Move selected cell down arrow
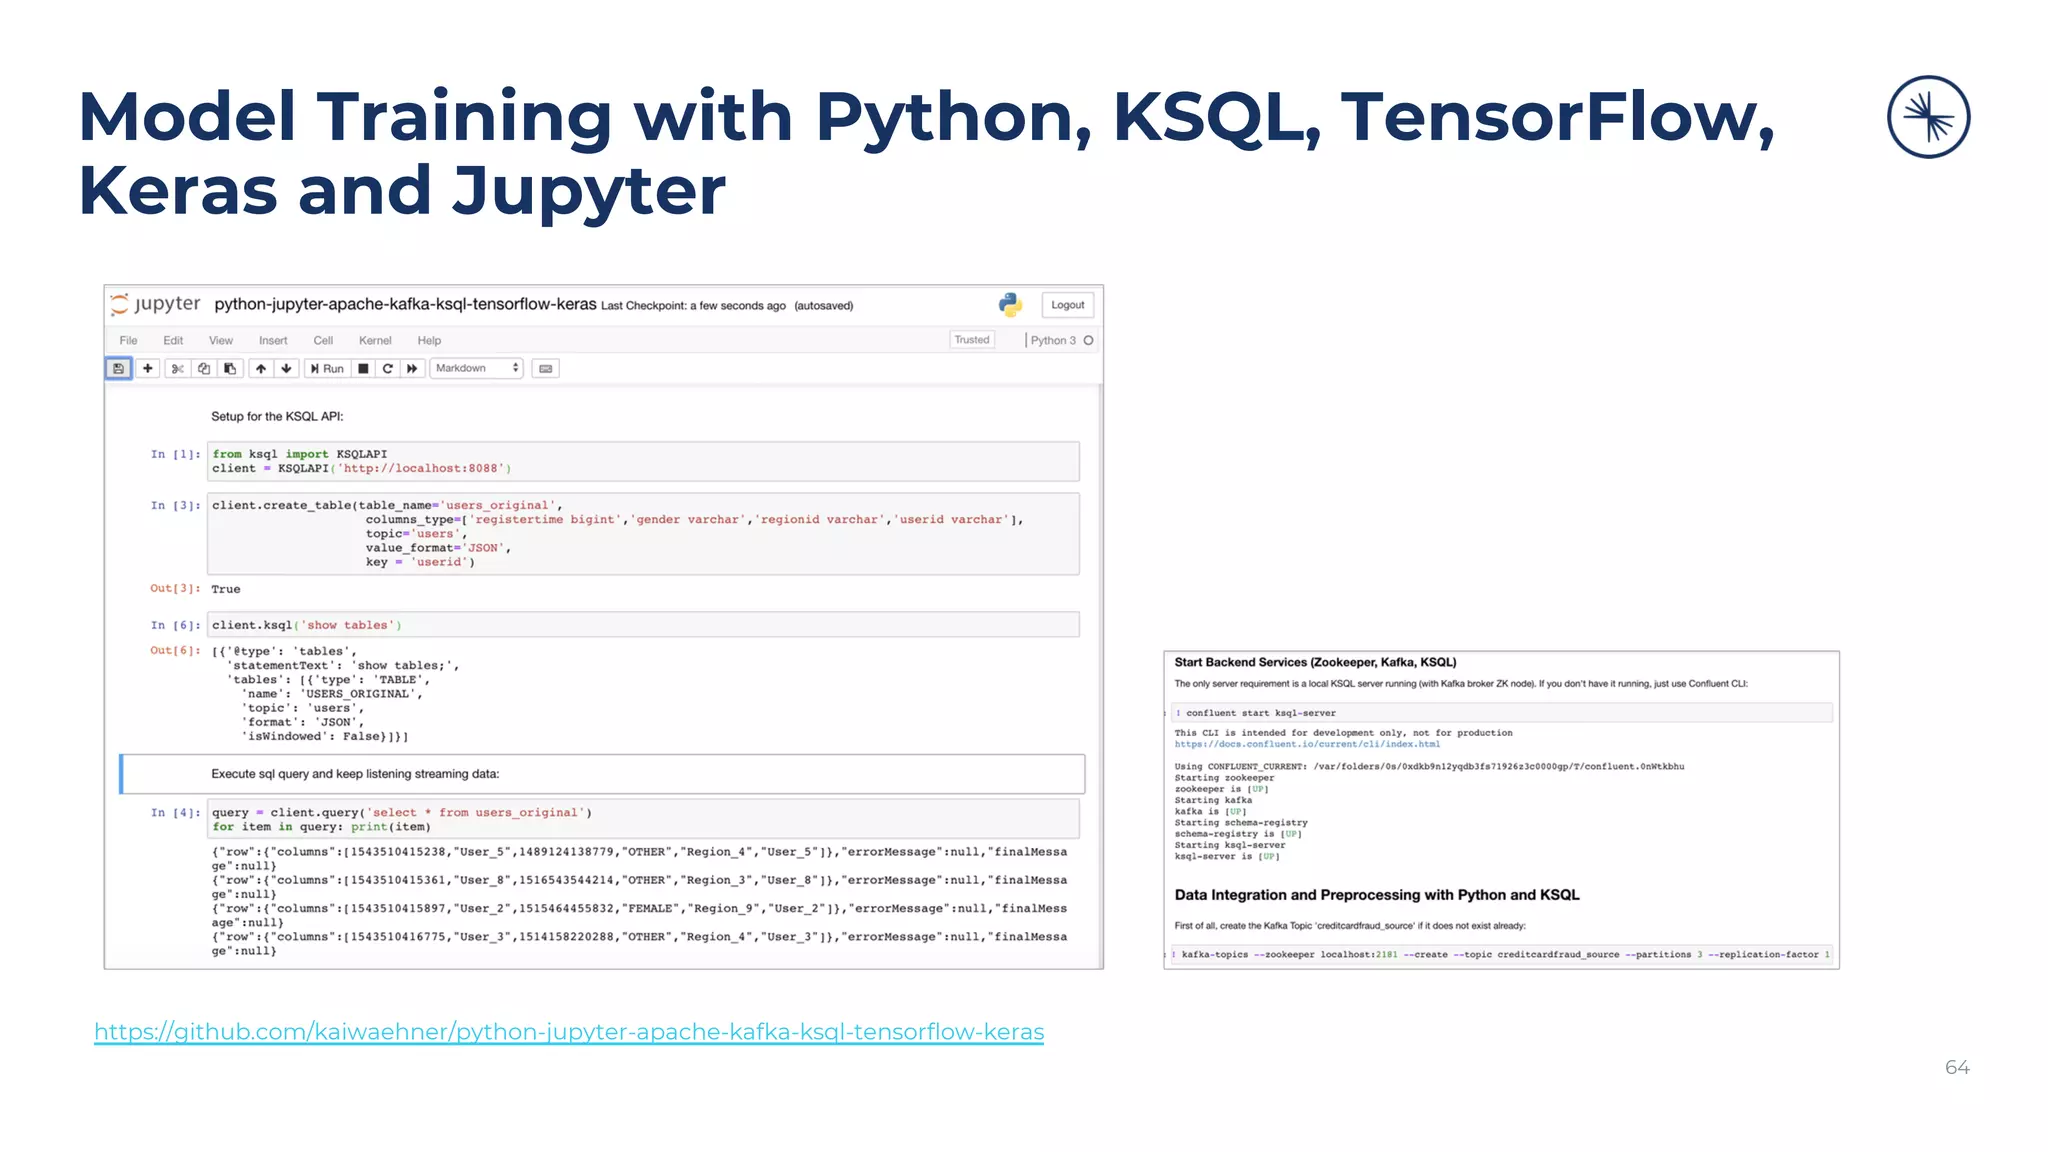Viewport: 2048px width, 1152px height. [x=287, y=369]
